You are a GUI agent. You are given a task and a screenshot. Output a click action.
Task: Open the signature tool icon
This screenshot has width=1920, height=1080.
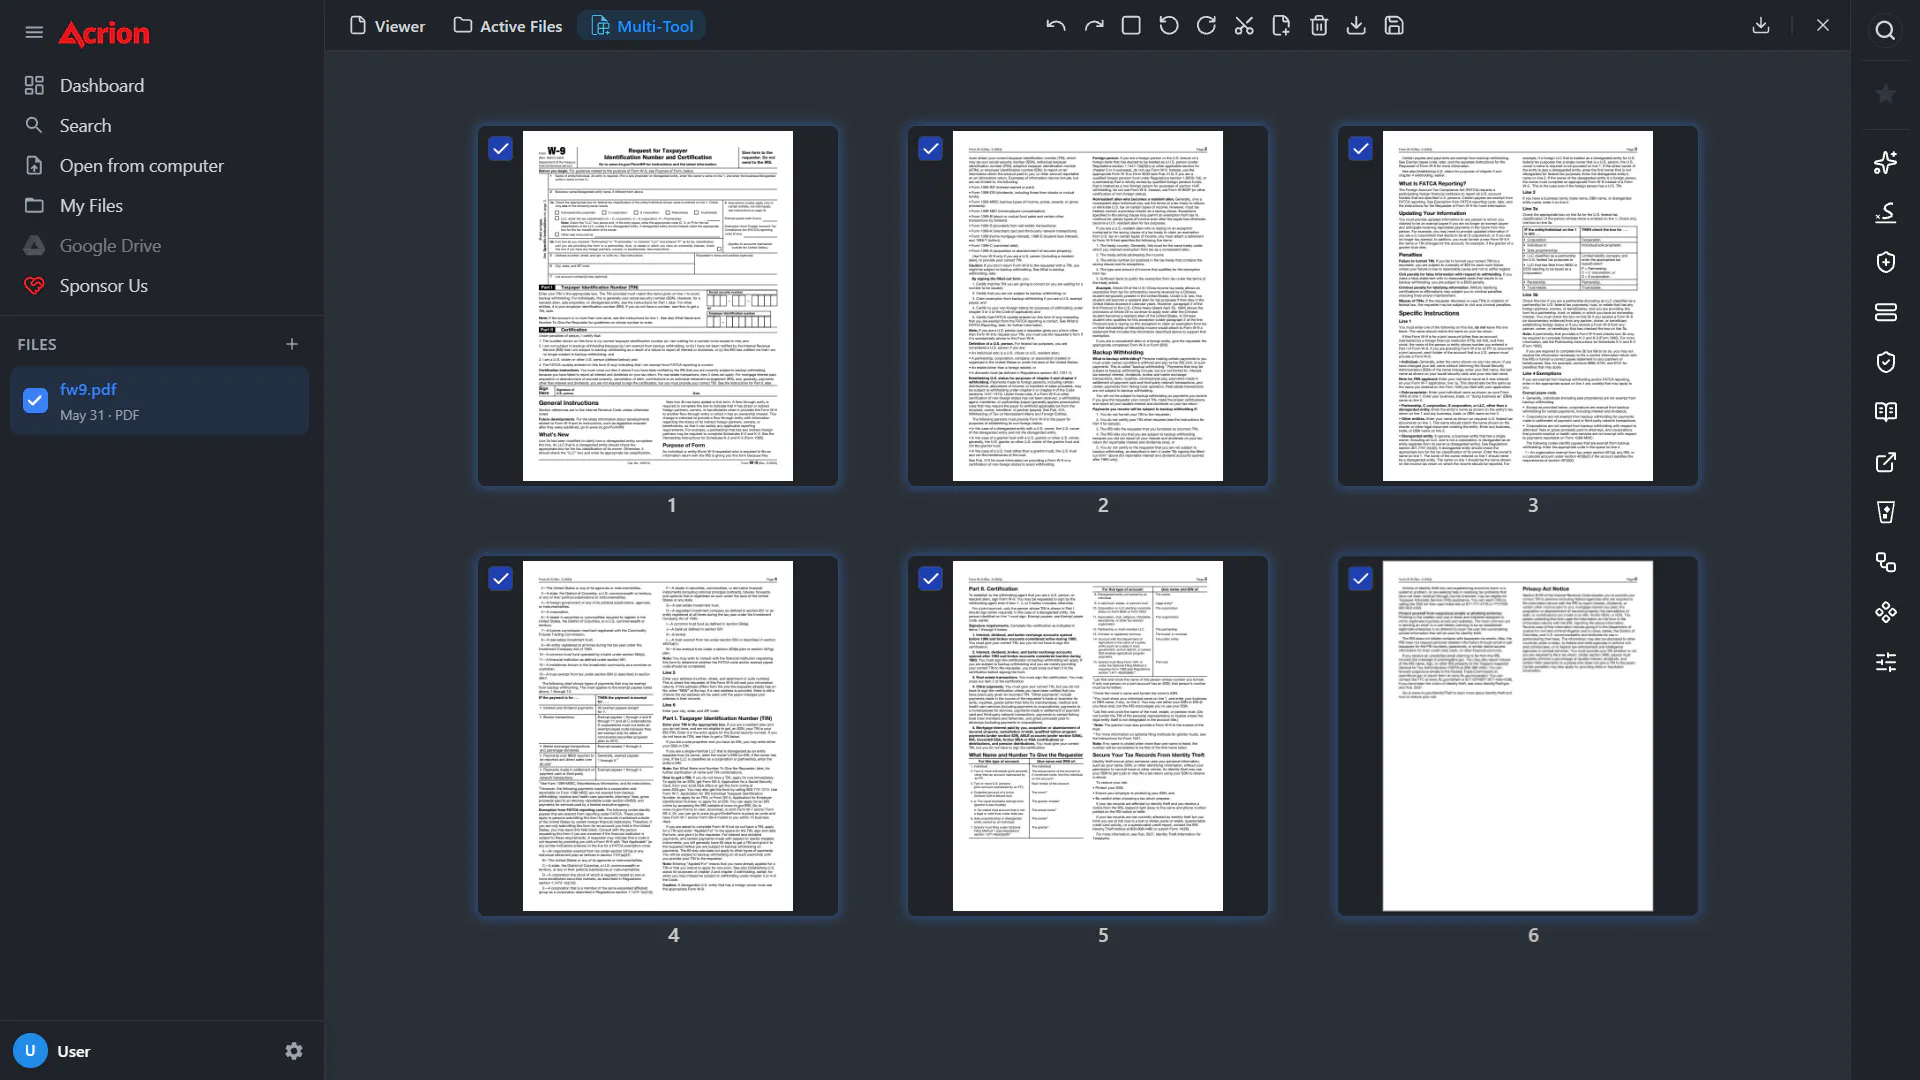tap(1885, 212)
